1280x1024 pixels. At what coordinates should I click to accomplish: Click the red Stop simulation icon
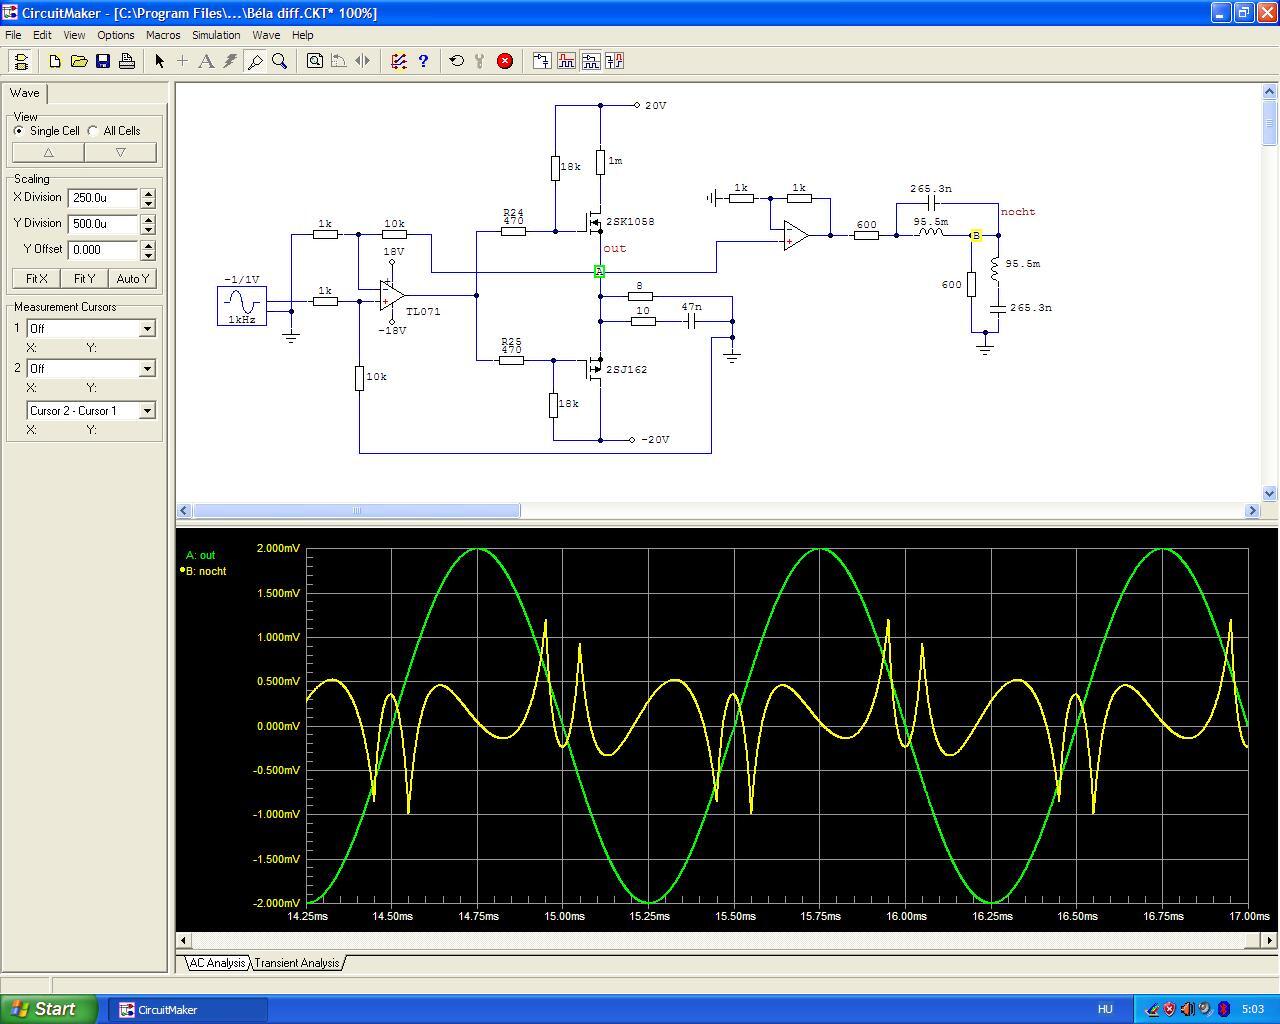pyautogui.click(x=505, y=61)
